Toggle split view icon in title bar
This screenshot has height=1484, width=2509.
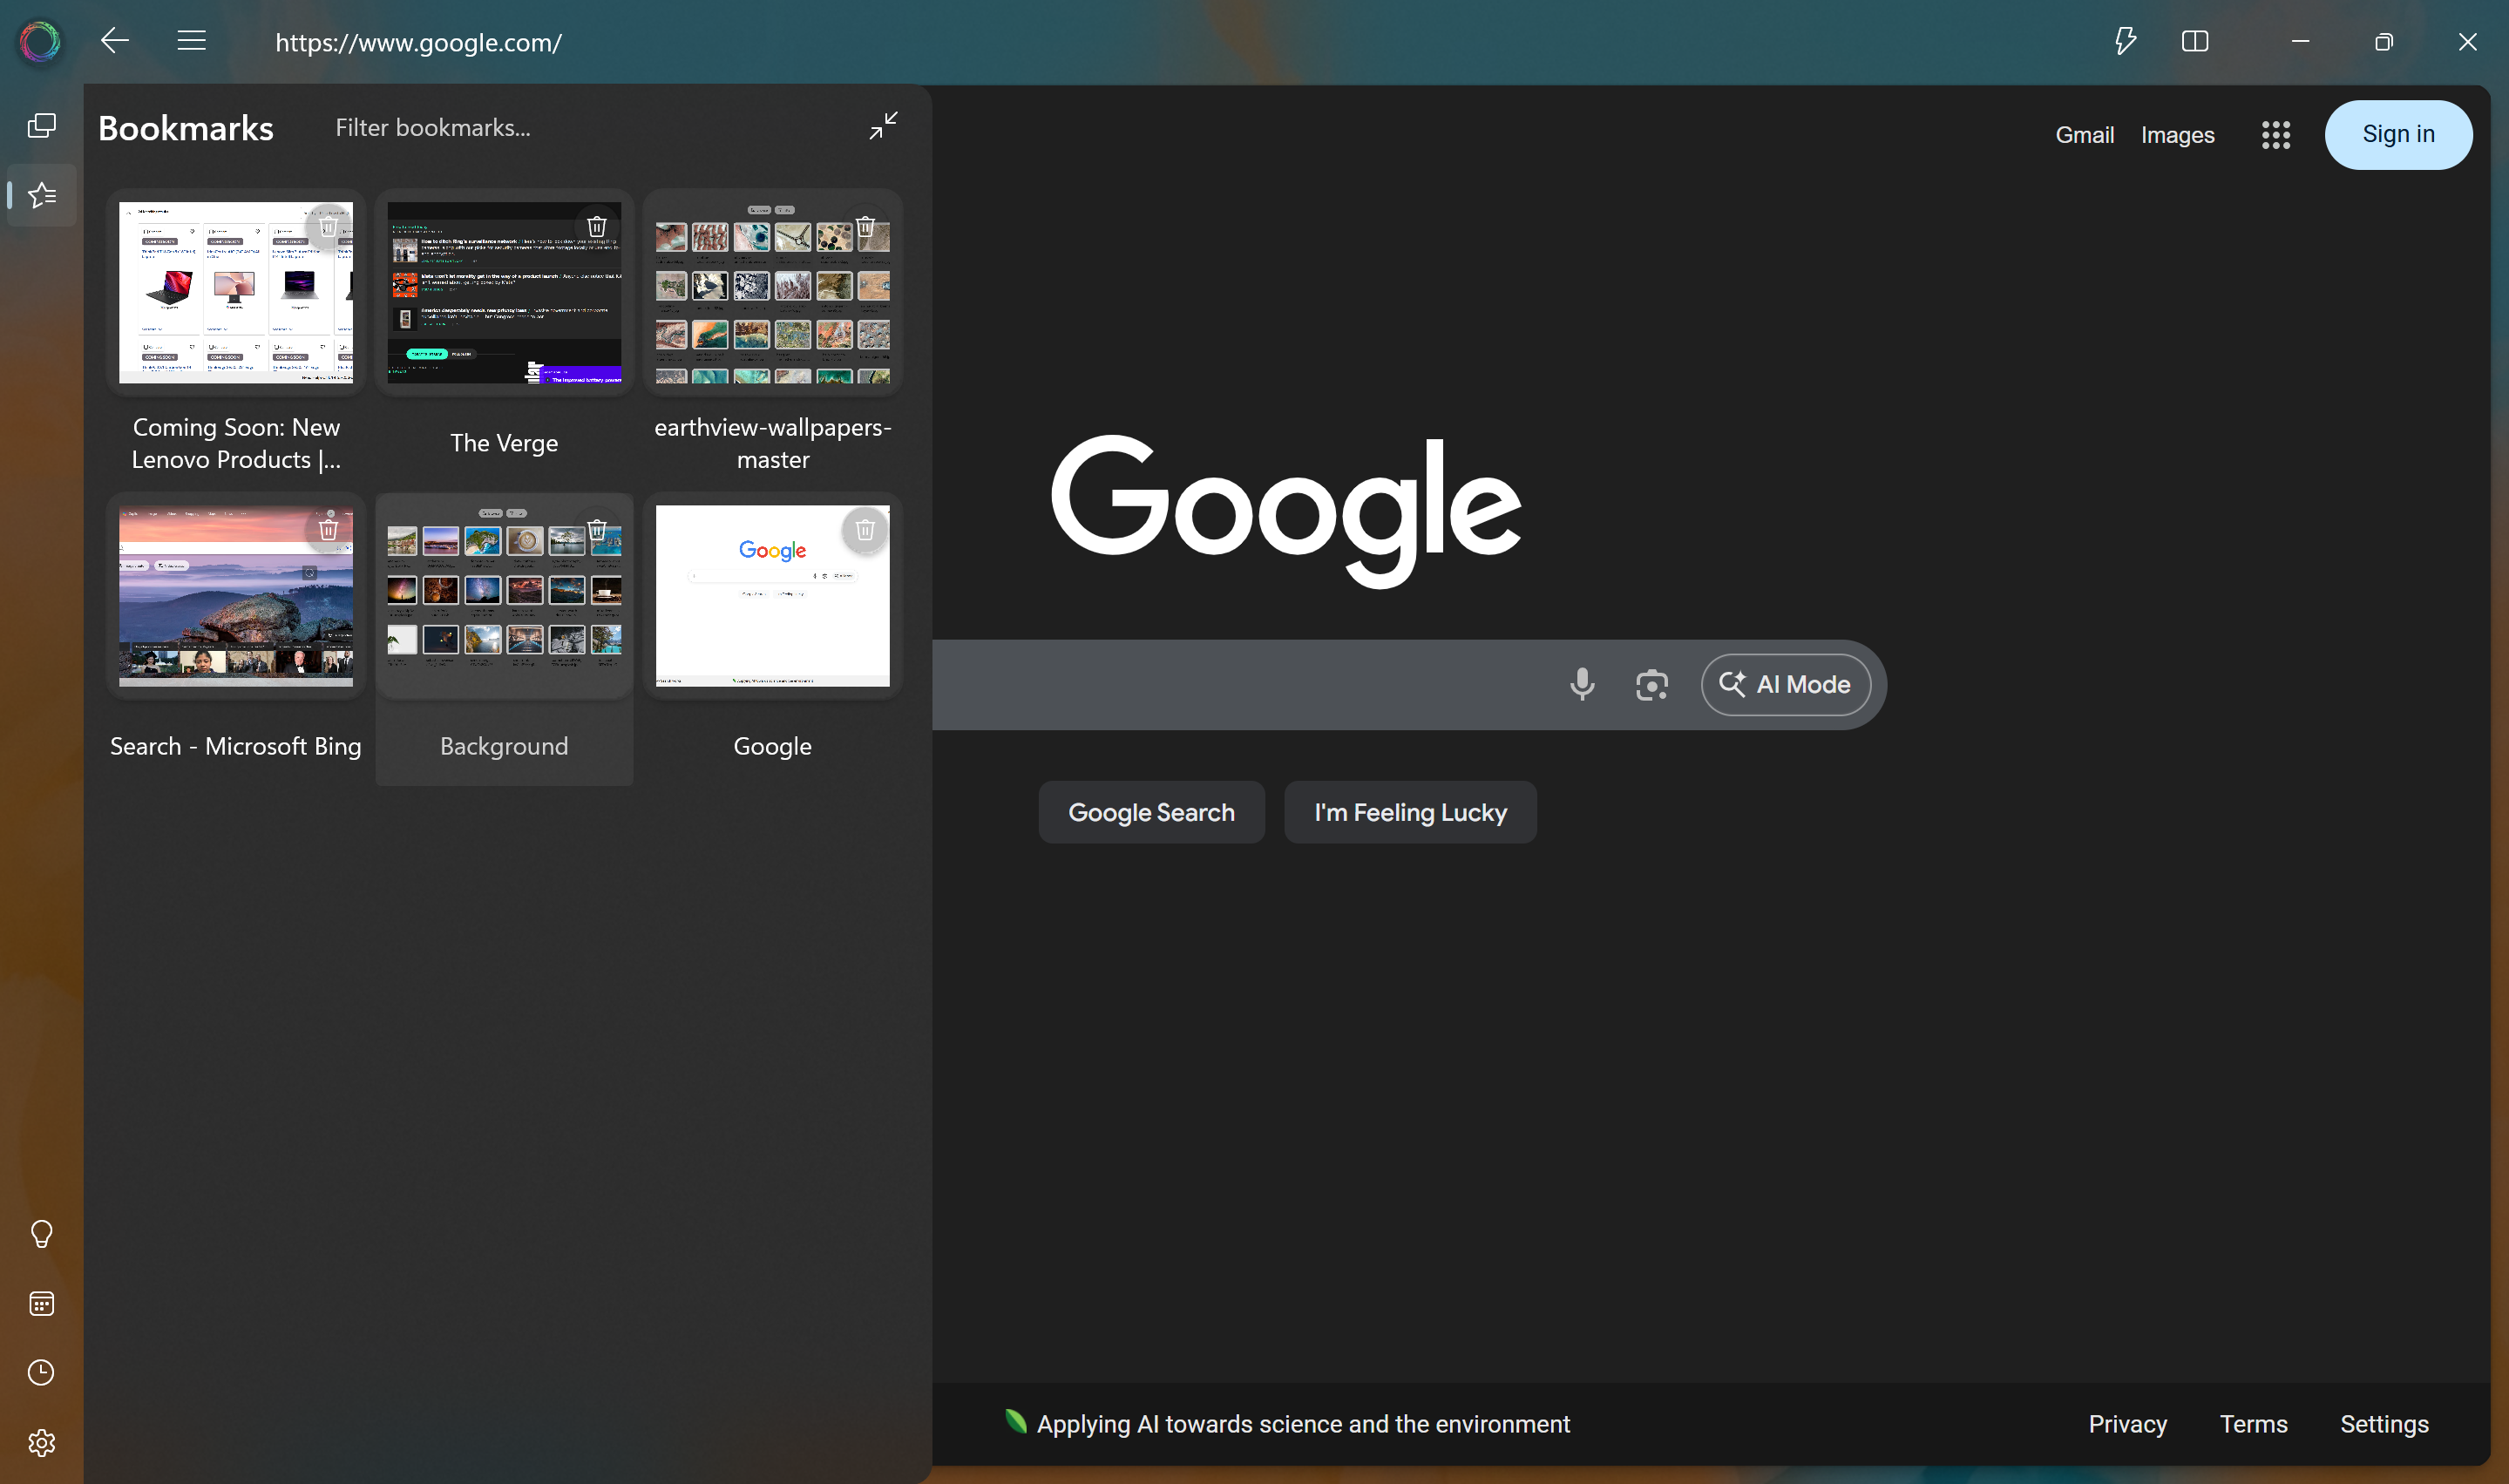click(2195, 41)
